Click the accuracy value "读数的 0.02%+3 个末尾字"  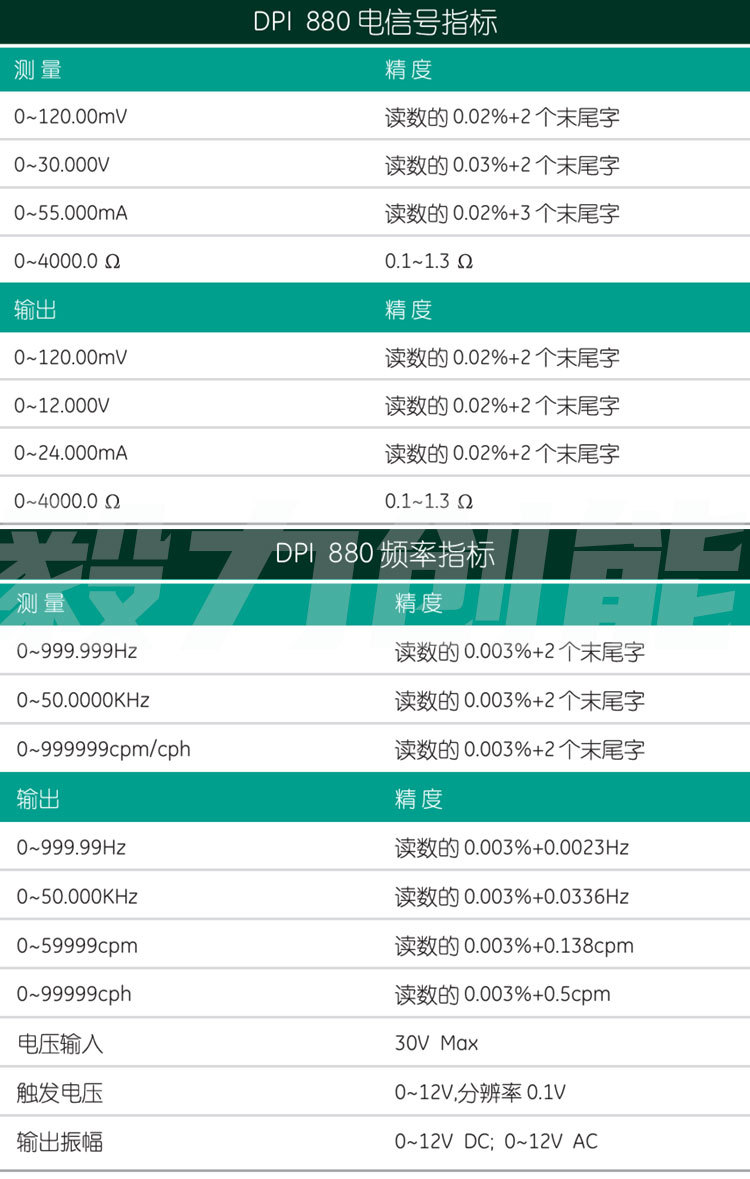point(502,213)
